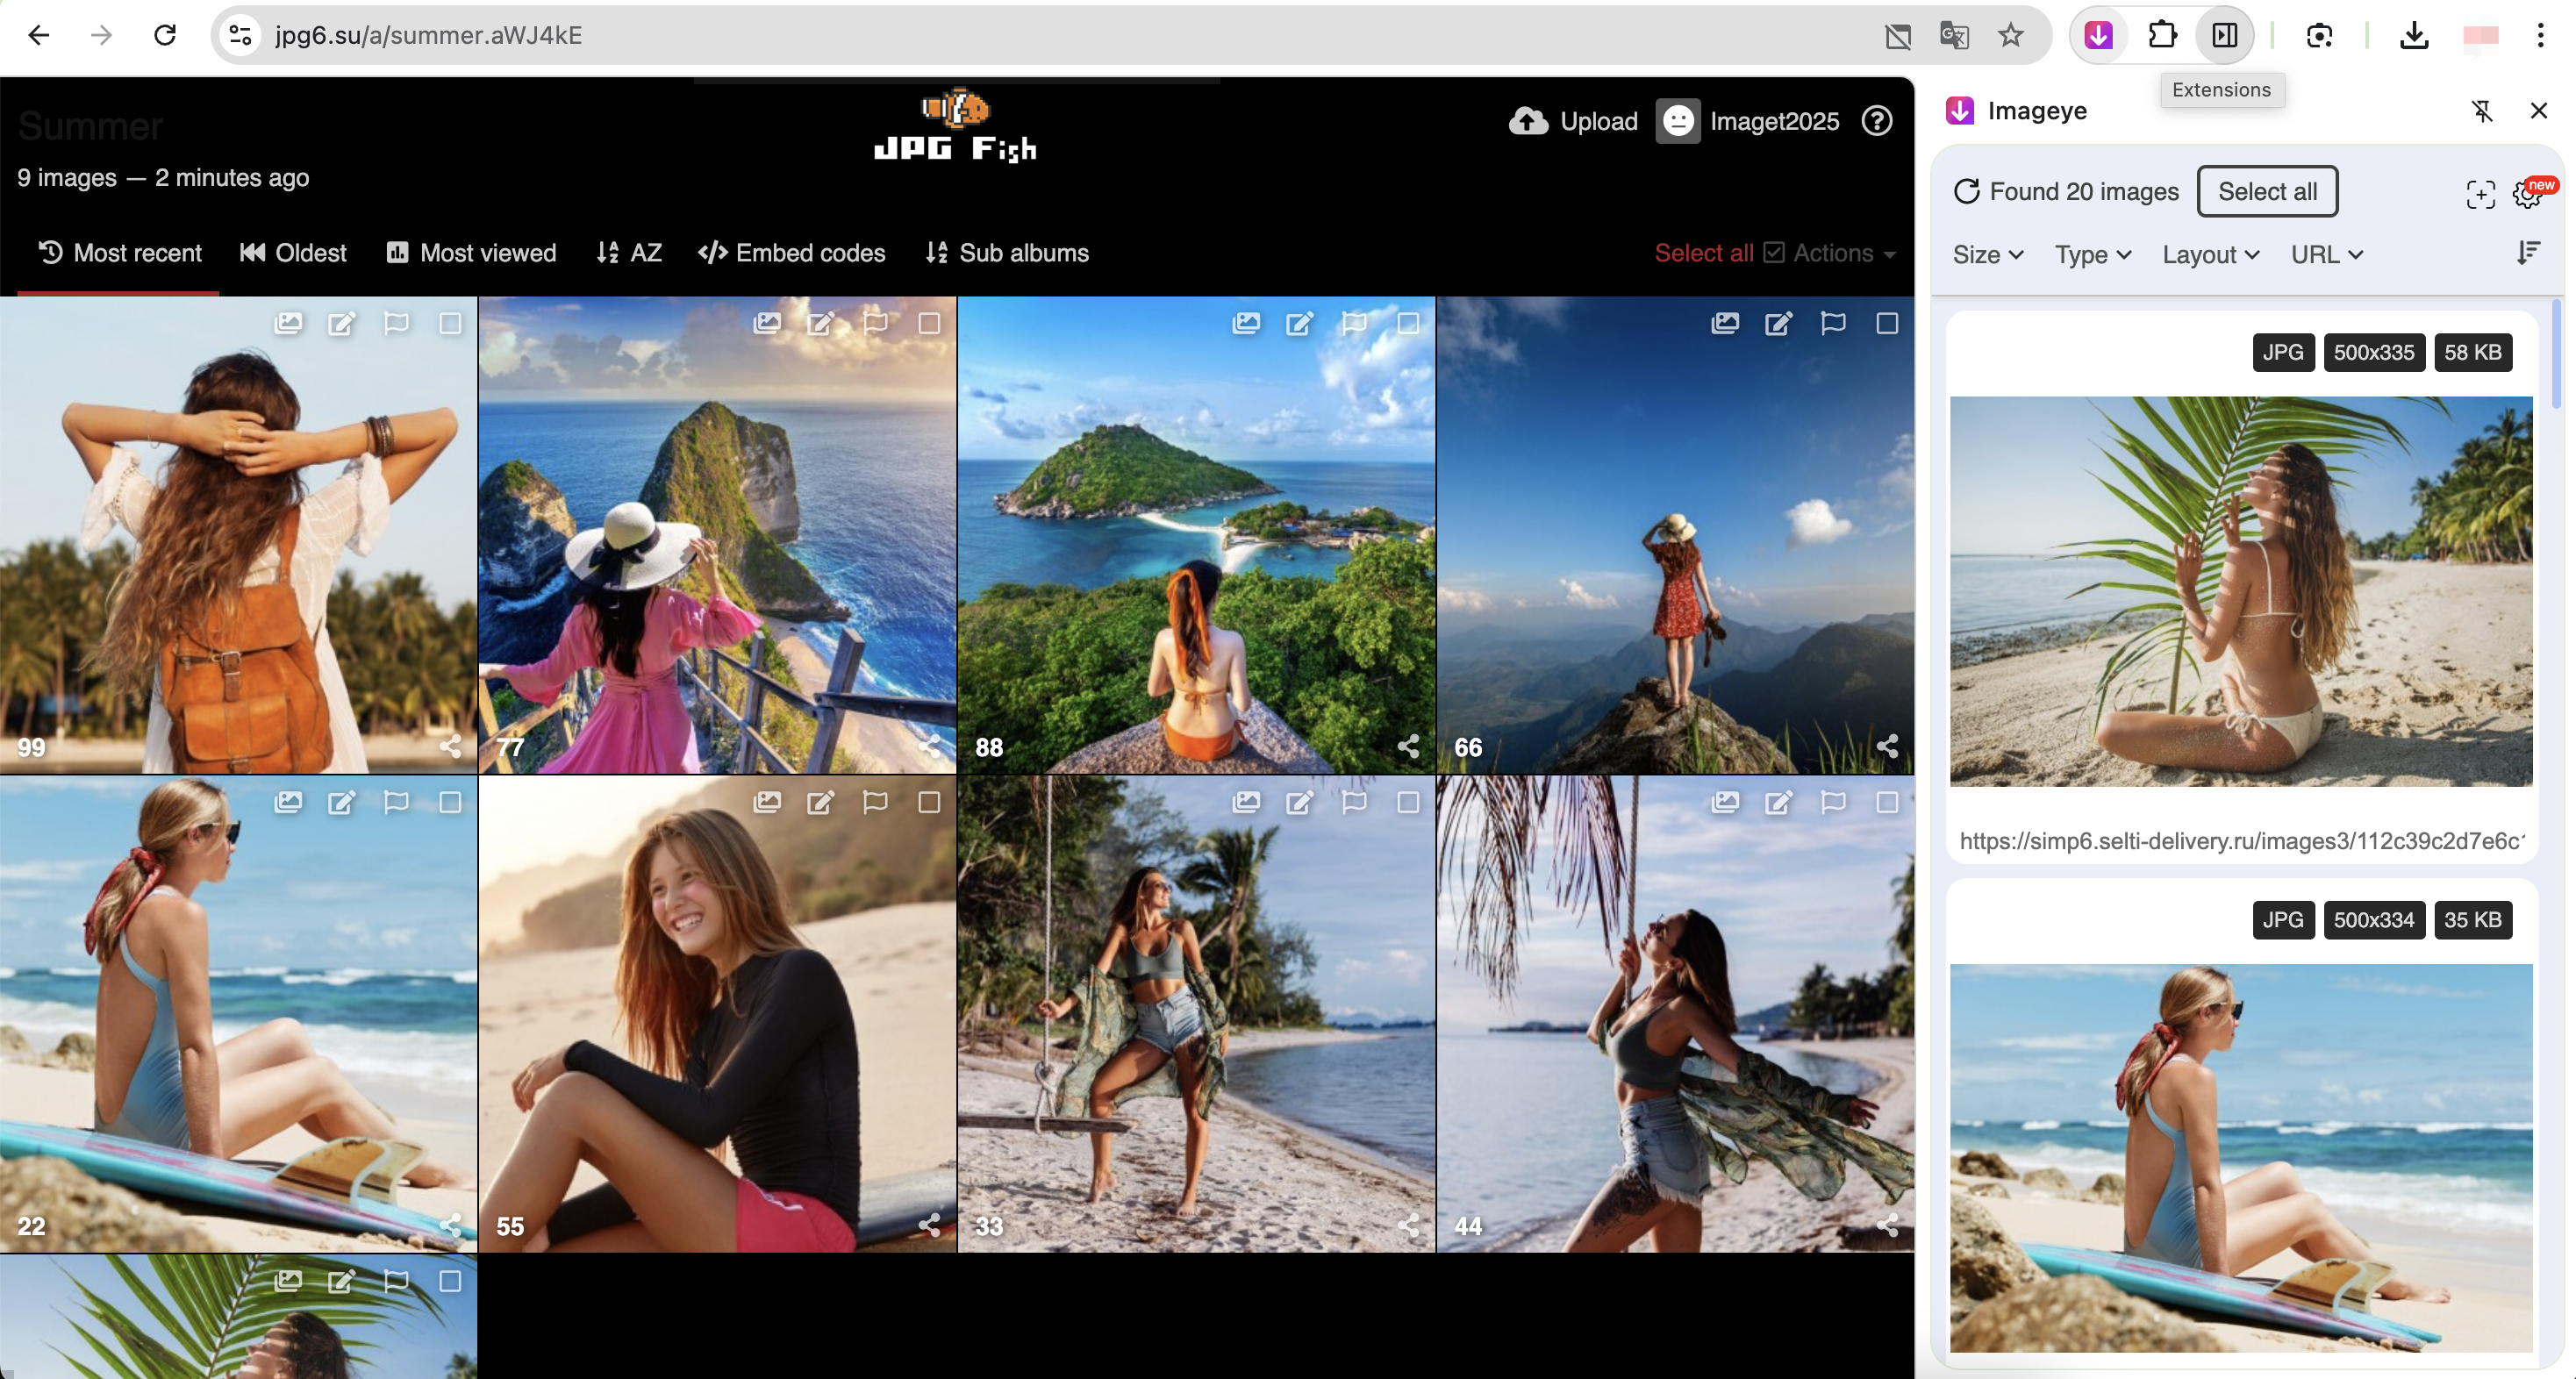
Task: Open the Embed codes tab
Action: tap(791, 253)
